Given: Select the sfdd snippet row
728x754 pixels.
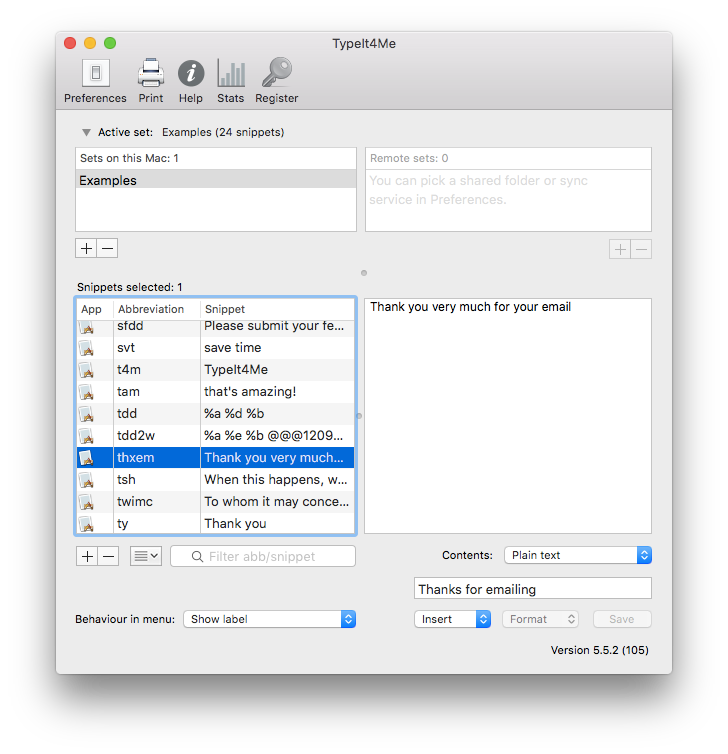Looking at the screenshot, I should [x=215, y=327].
